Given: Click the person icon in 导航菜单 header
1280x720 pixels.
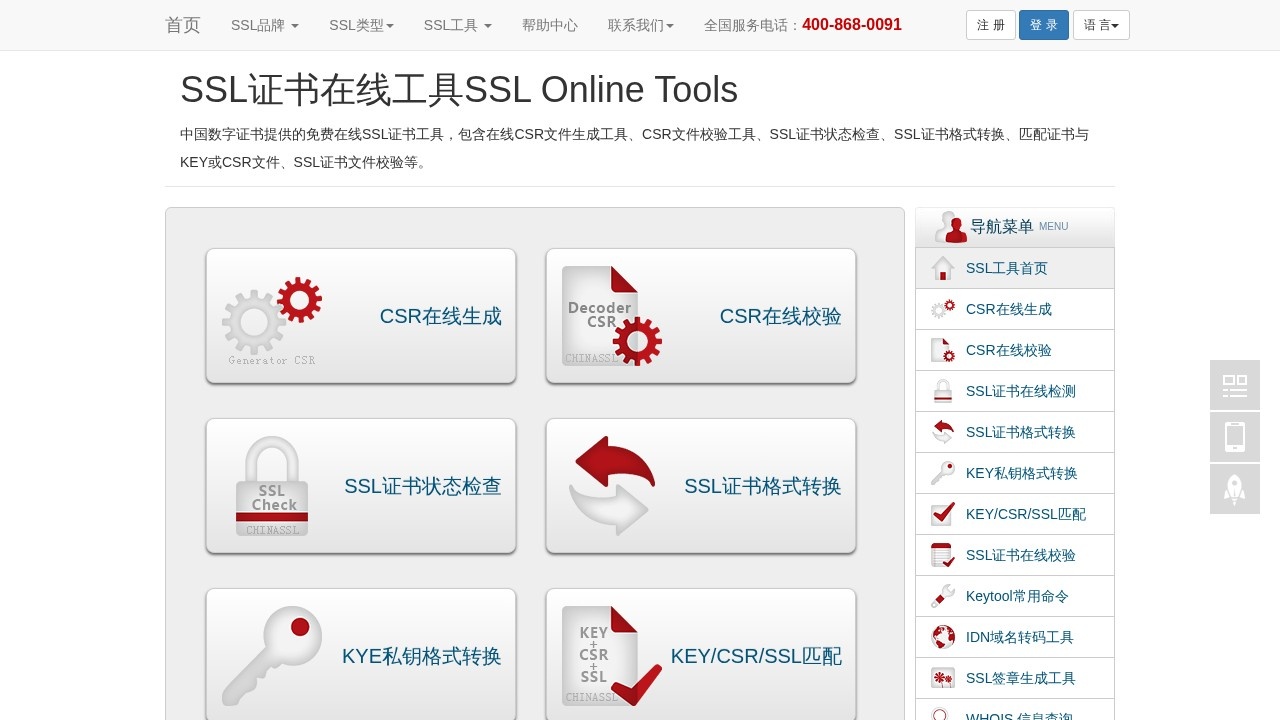Looking at the screenshot, I should 951,227.
